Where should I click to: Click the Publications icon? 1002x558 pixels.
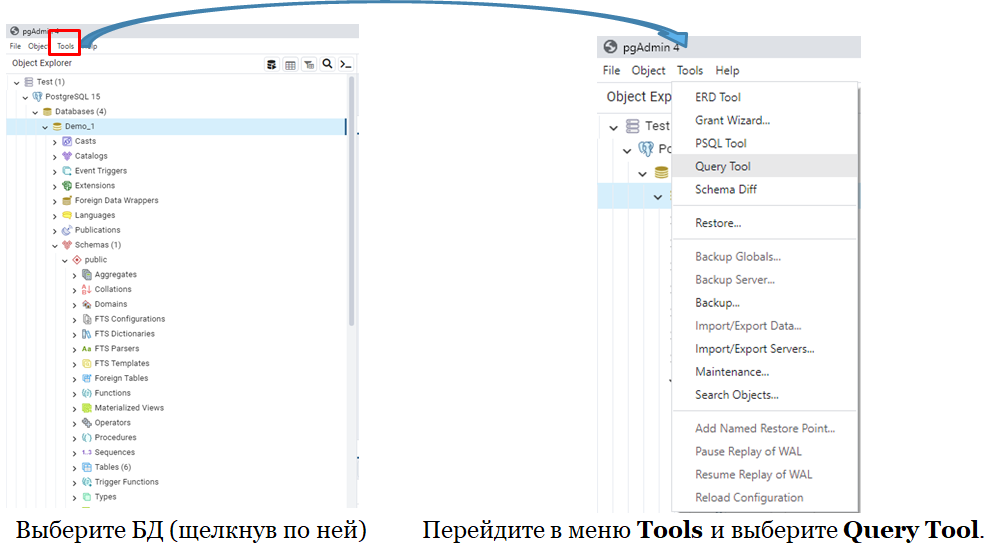click(x=66, y=230)
